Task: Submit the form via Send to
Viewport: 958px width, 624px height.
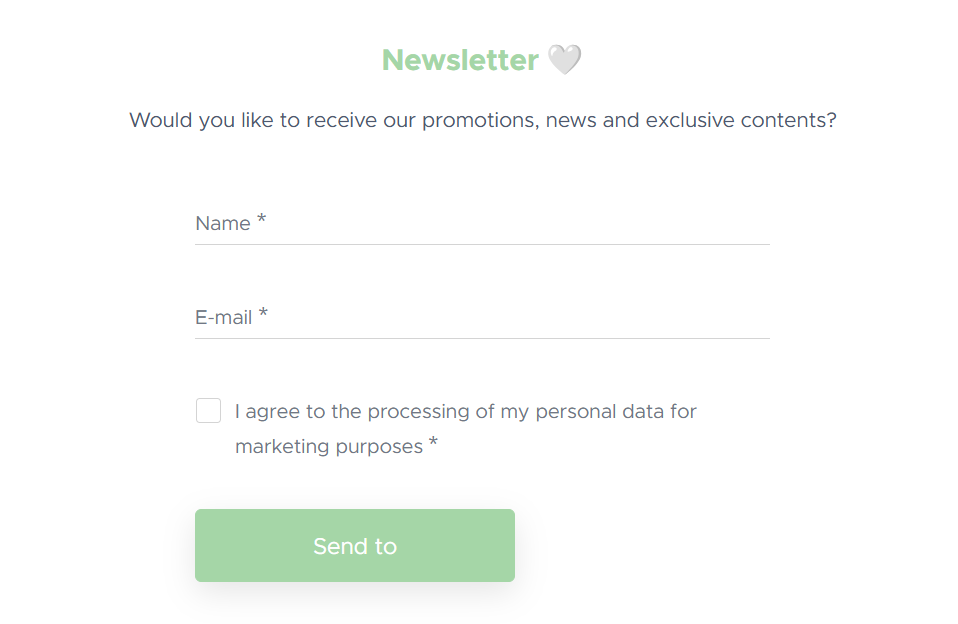Action: click(354, 545)
